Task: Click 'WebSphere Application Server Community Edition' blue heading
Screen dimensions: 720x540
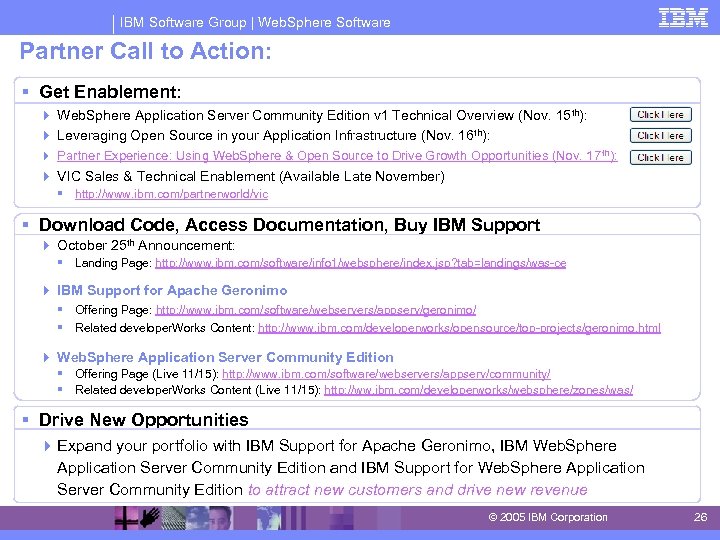Action: (x=225, y=357)
